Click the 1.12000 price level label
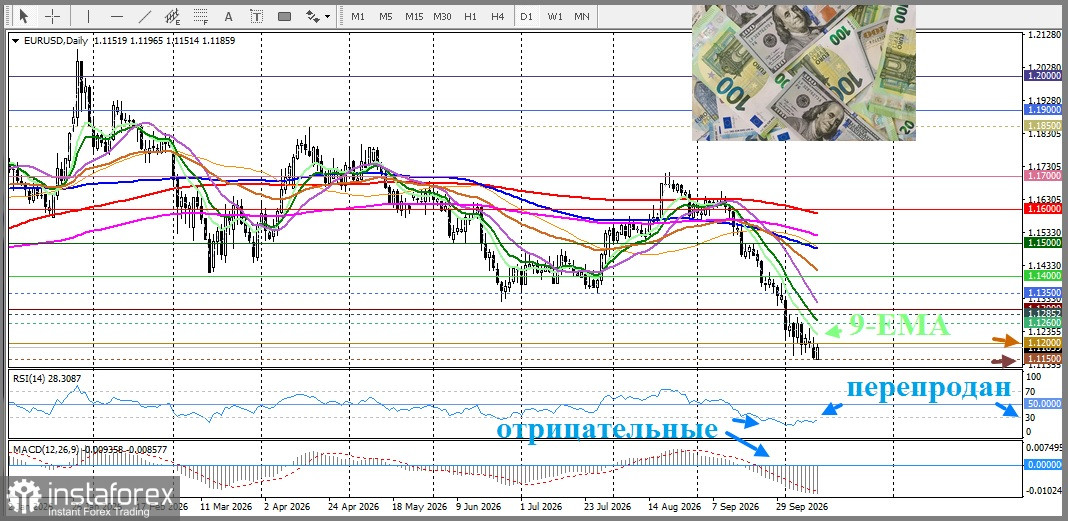 tap(1043, 343)
